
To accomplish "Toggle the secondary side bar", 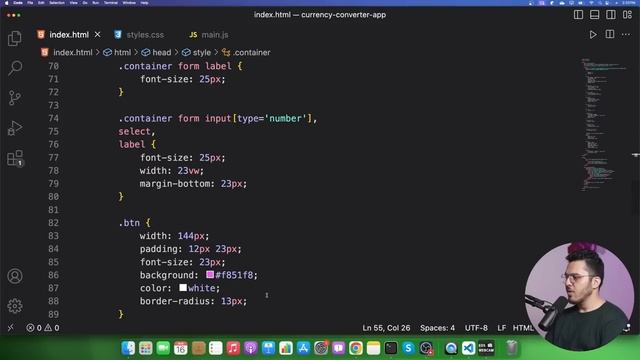I will (611, 15).
